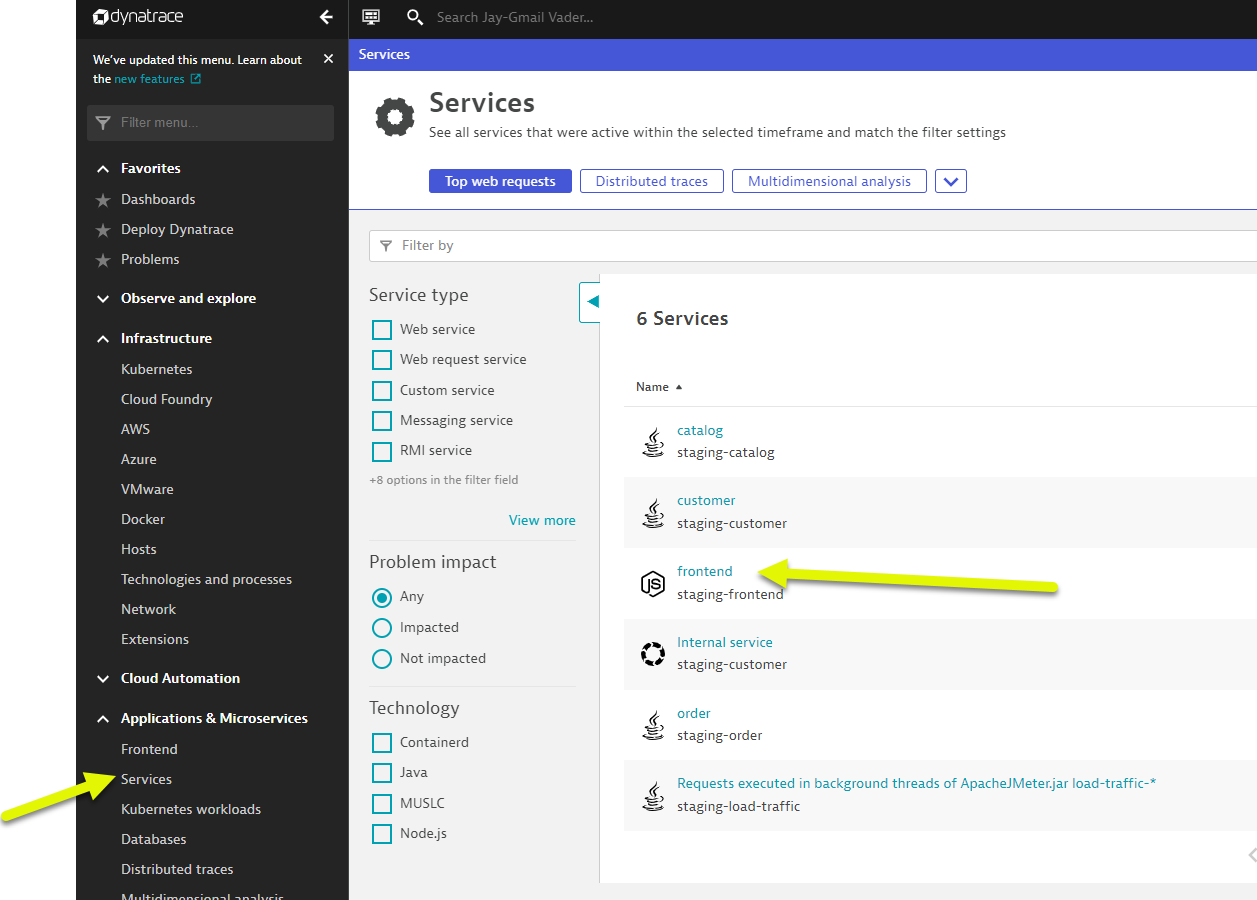Select the Impacted radio button
This screenshot has height=900, width=1257.
381,628
